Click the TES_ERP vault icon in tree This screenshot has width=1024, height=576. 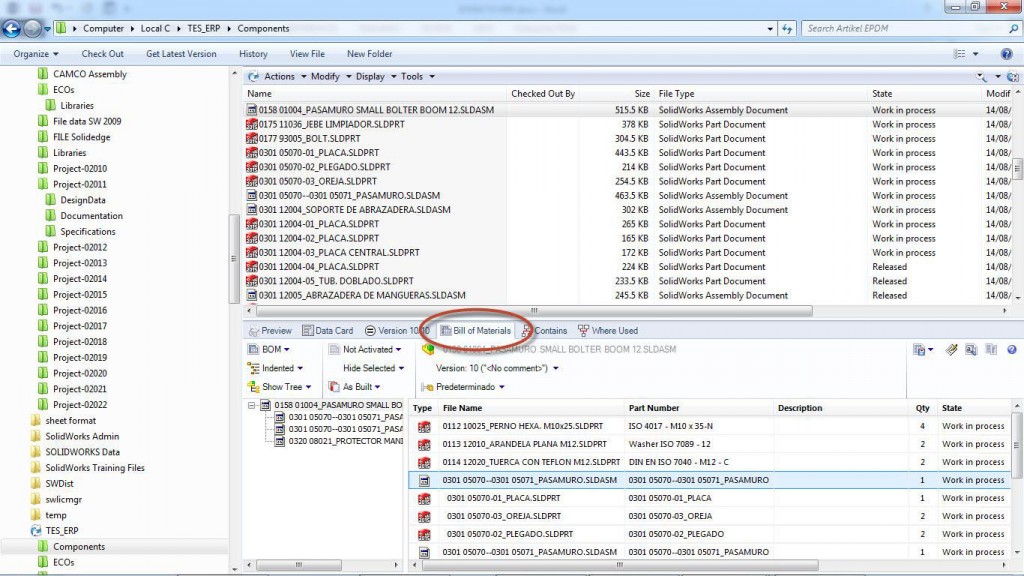coord(36,531)
